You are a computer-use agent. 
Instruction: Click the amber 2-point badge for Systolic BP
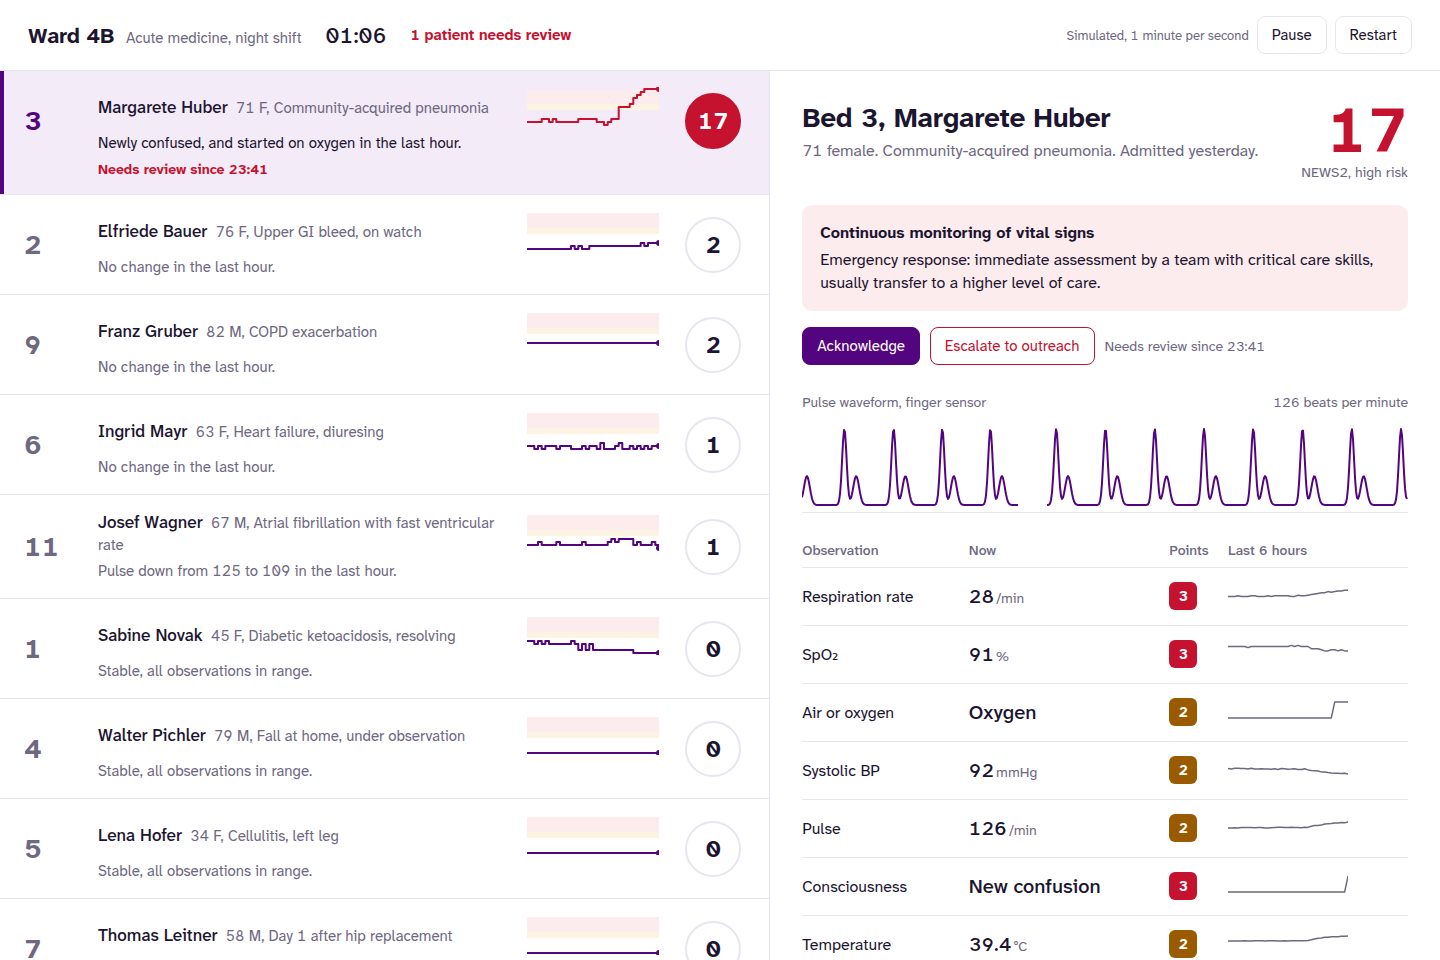[x=1183, y=770]
